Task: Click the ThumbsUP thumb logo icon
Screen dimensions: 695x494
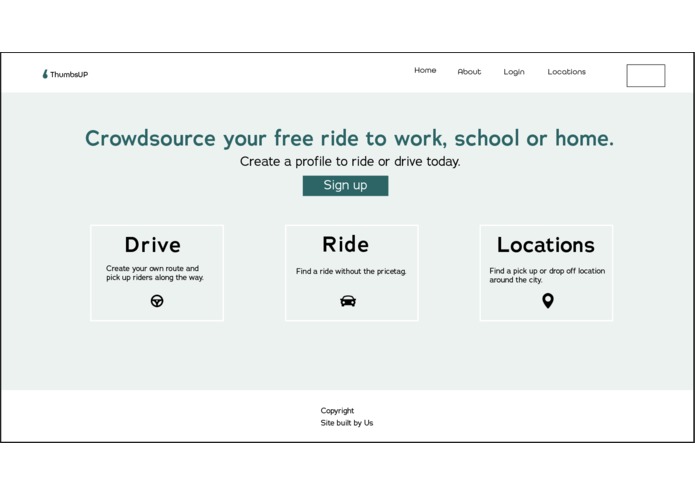Action: 45,74
